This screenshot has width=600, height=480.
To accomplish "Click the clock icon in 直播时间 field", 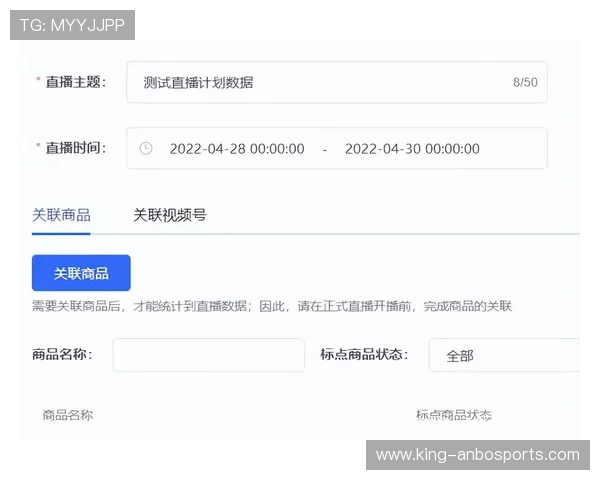I will coord(146,149).
